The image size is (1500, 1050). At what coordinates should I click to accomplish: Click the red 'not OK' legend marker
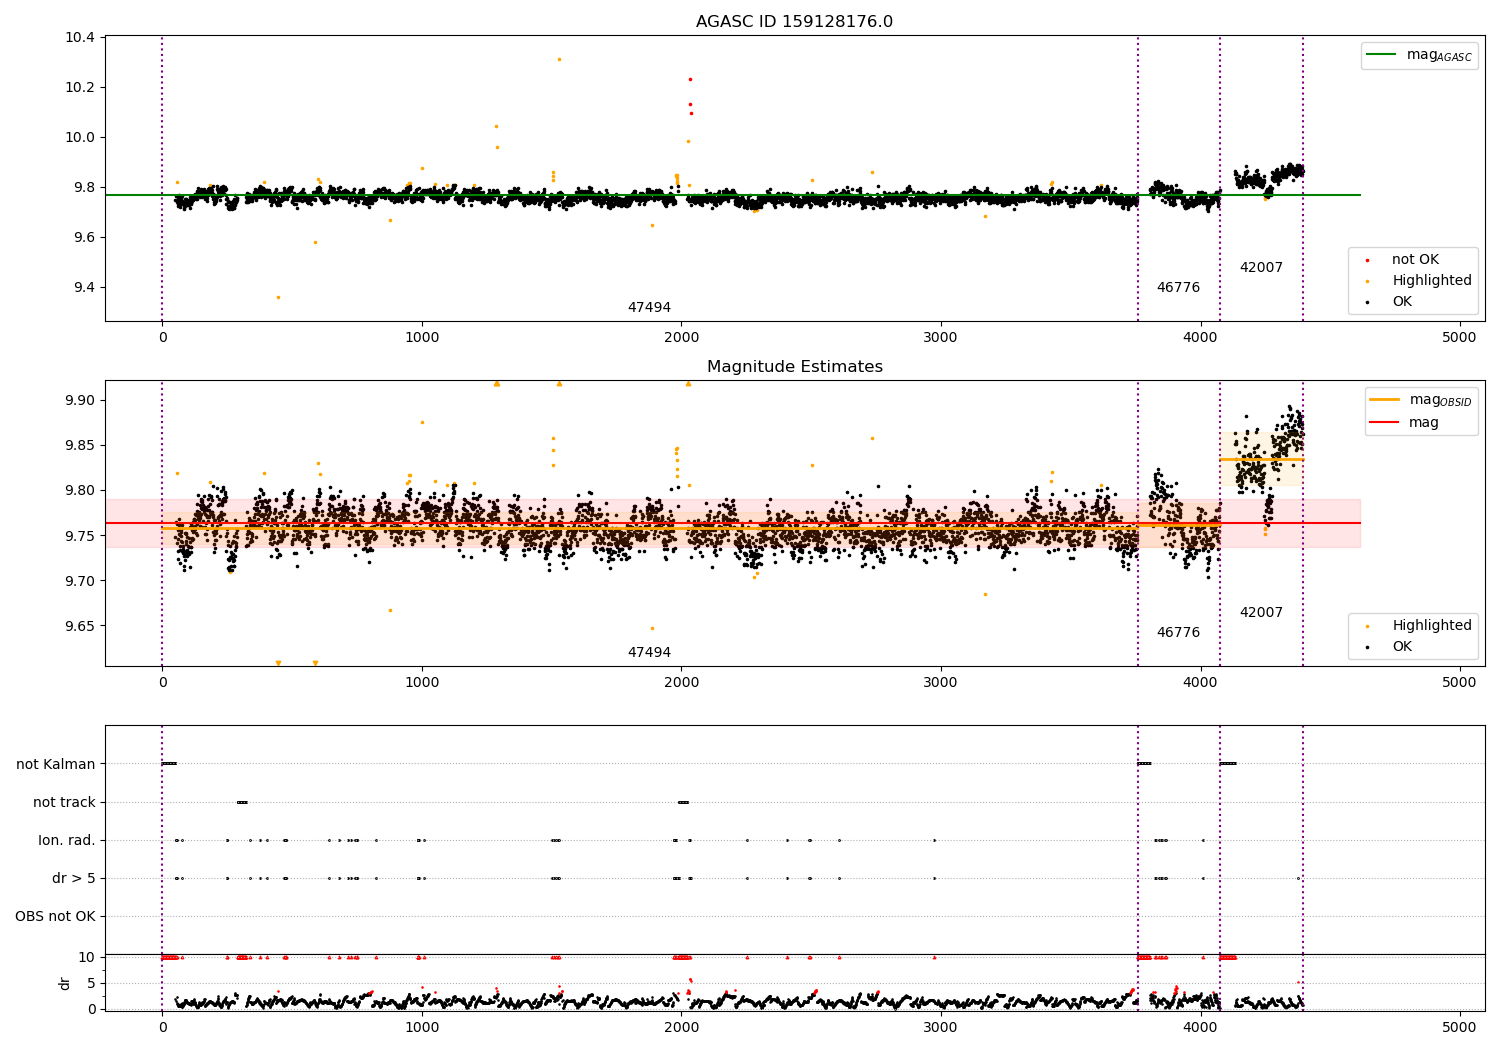1367,260
